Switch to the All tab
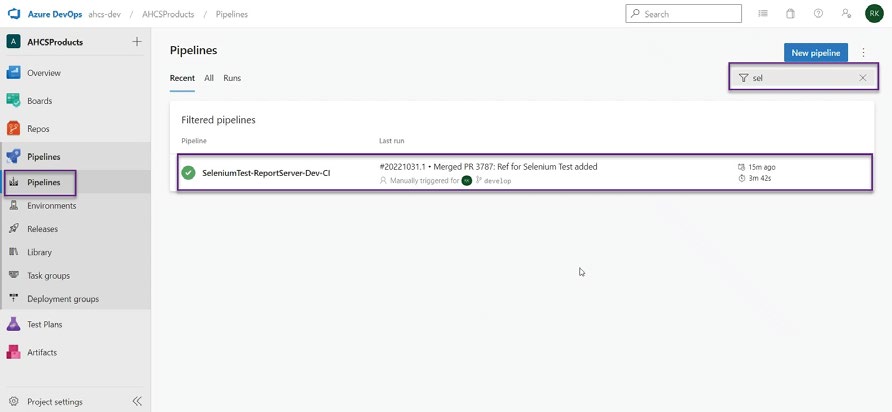Screen dimensions: 892x412 pos(209,78)
